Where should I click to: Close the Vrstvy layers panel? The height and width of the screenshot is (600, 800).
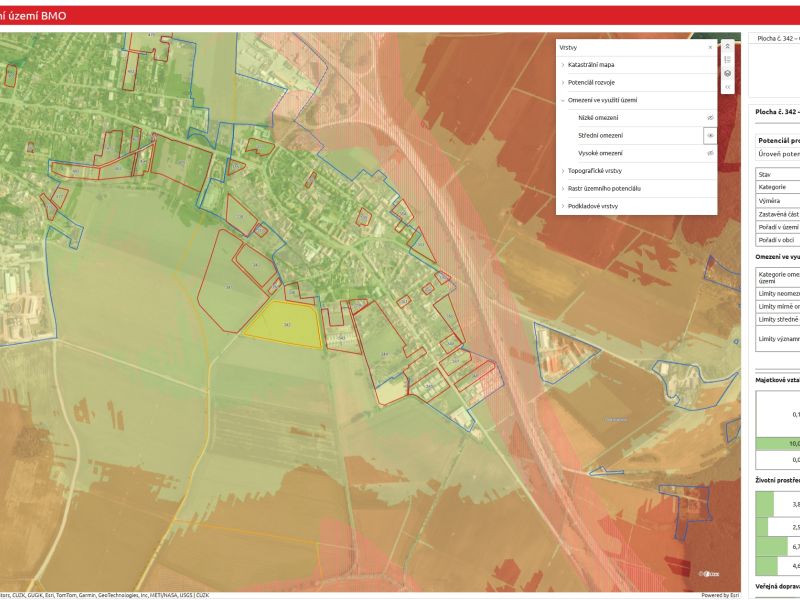[x=710, y=47]
